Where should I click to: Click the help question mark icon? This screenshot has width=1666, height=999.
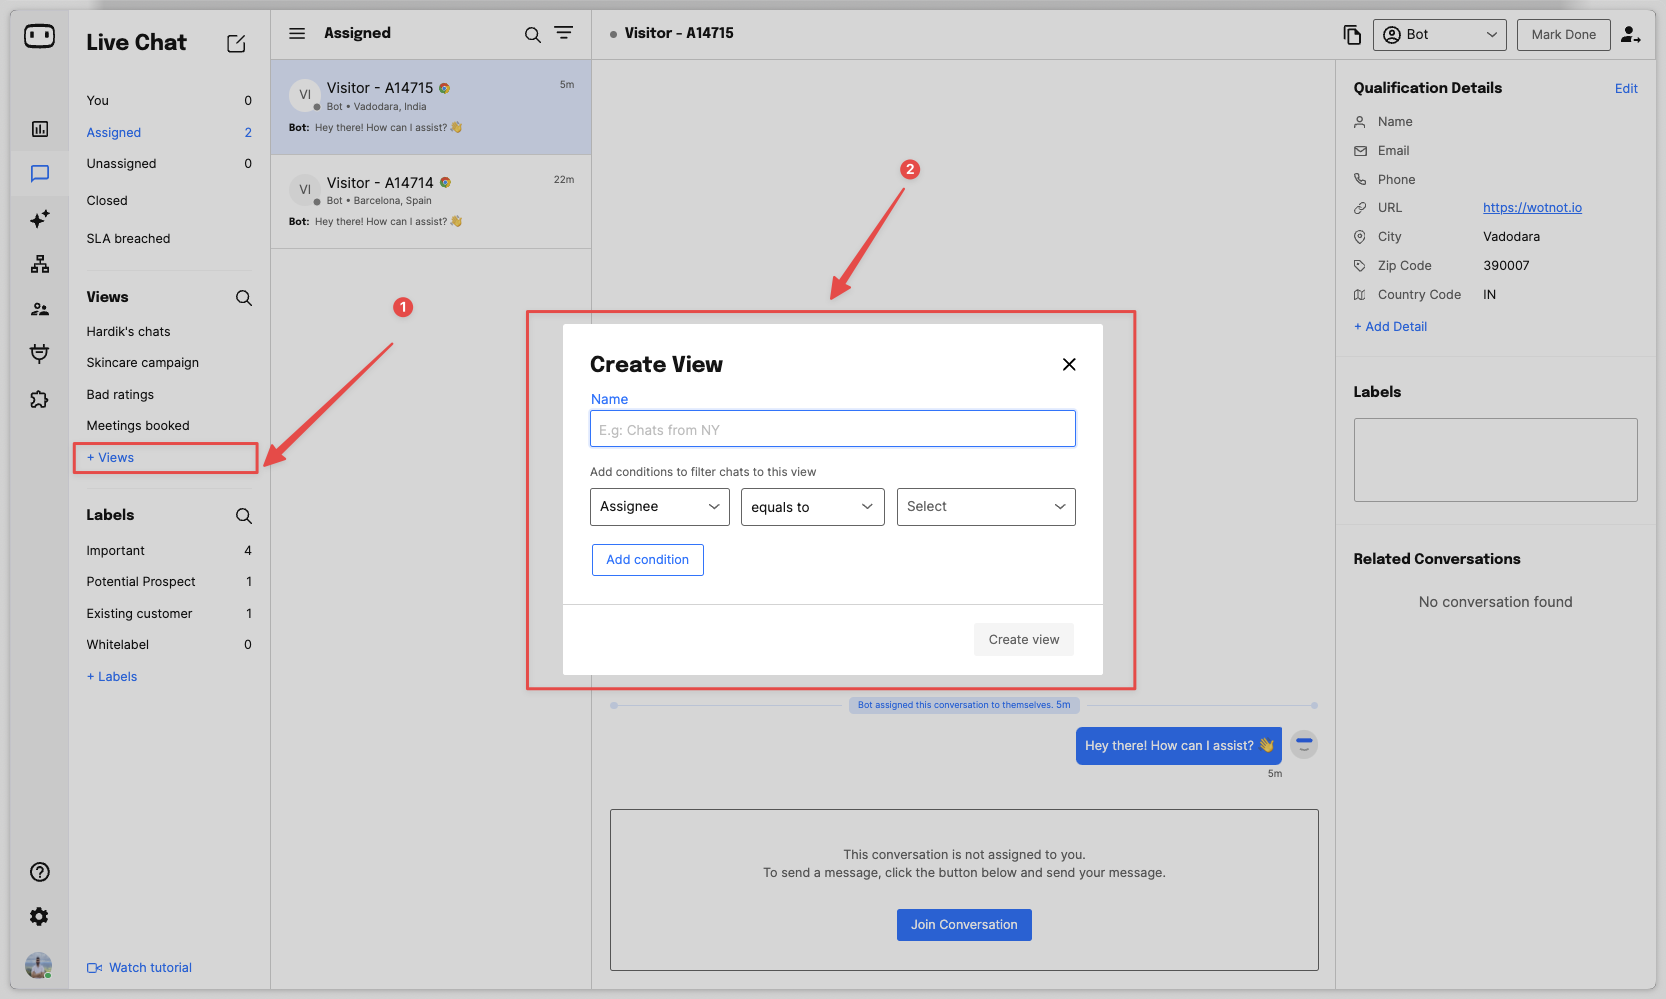(x=40, y=872)
